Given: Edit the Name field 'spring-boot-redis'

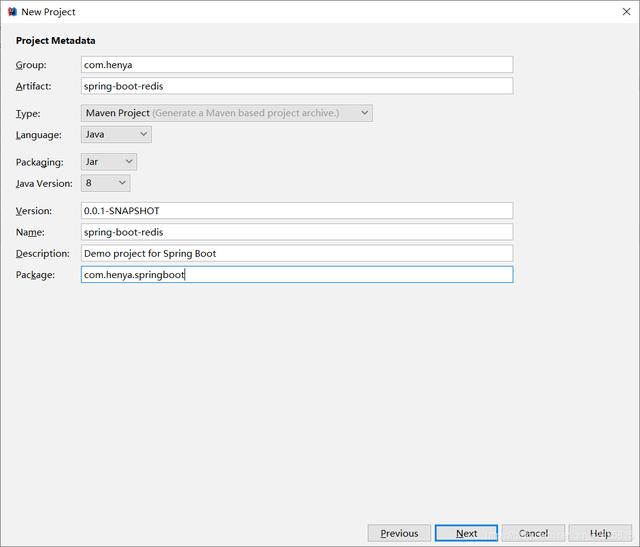Looking at the screenshot, I should click(x=297, y=232).
